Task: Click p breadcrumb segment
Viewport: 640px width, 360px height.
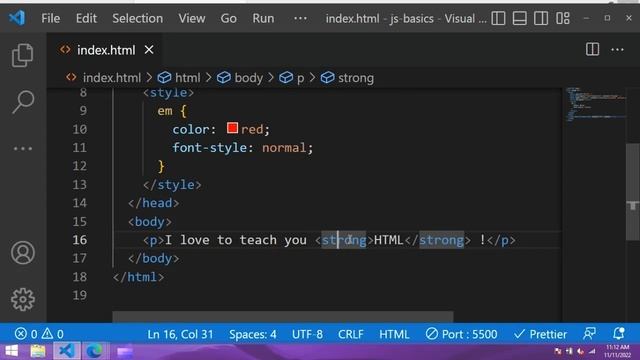Action: pyautogui.click(x=300, y=78)
